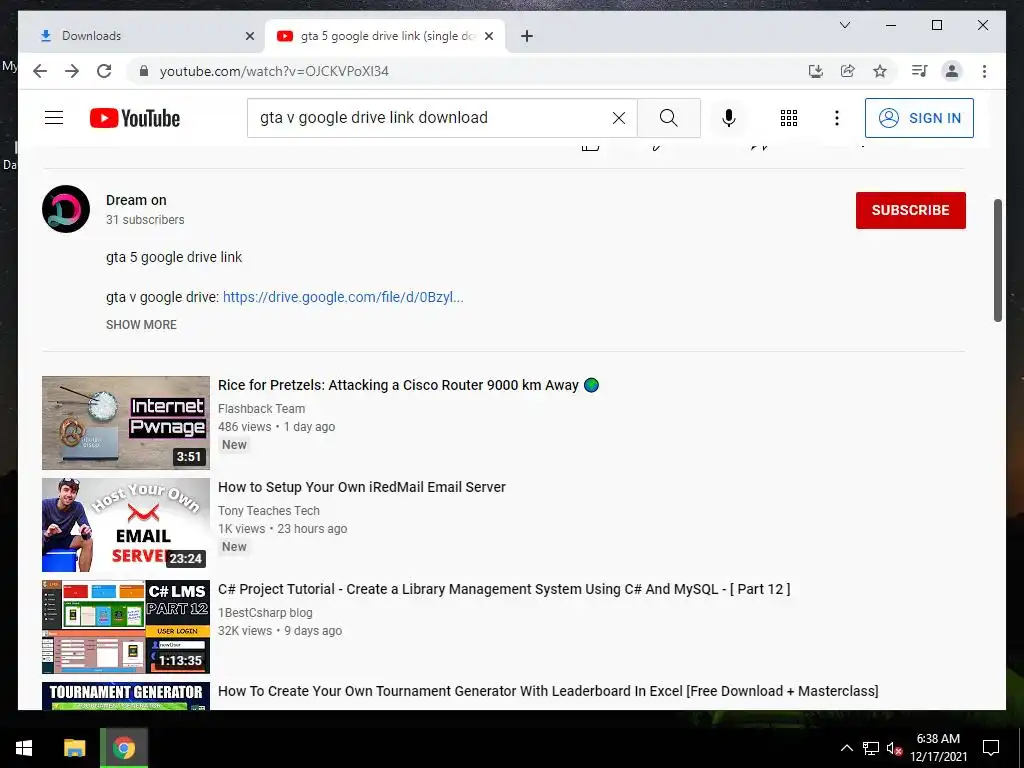1024x768 pixels.
Task: Open Rice for Pretzels video title
Action: point(408,385)
